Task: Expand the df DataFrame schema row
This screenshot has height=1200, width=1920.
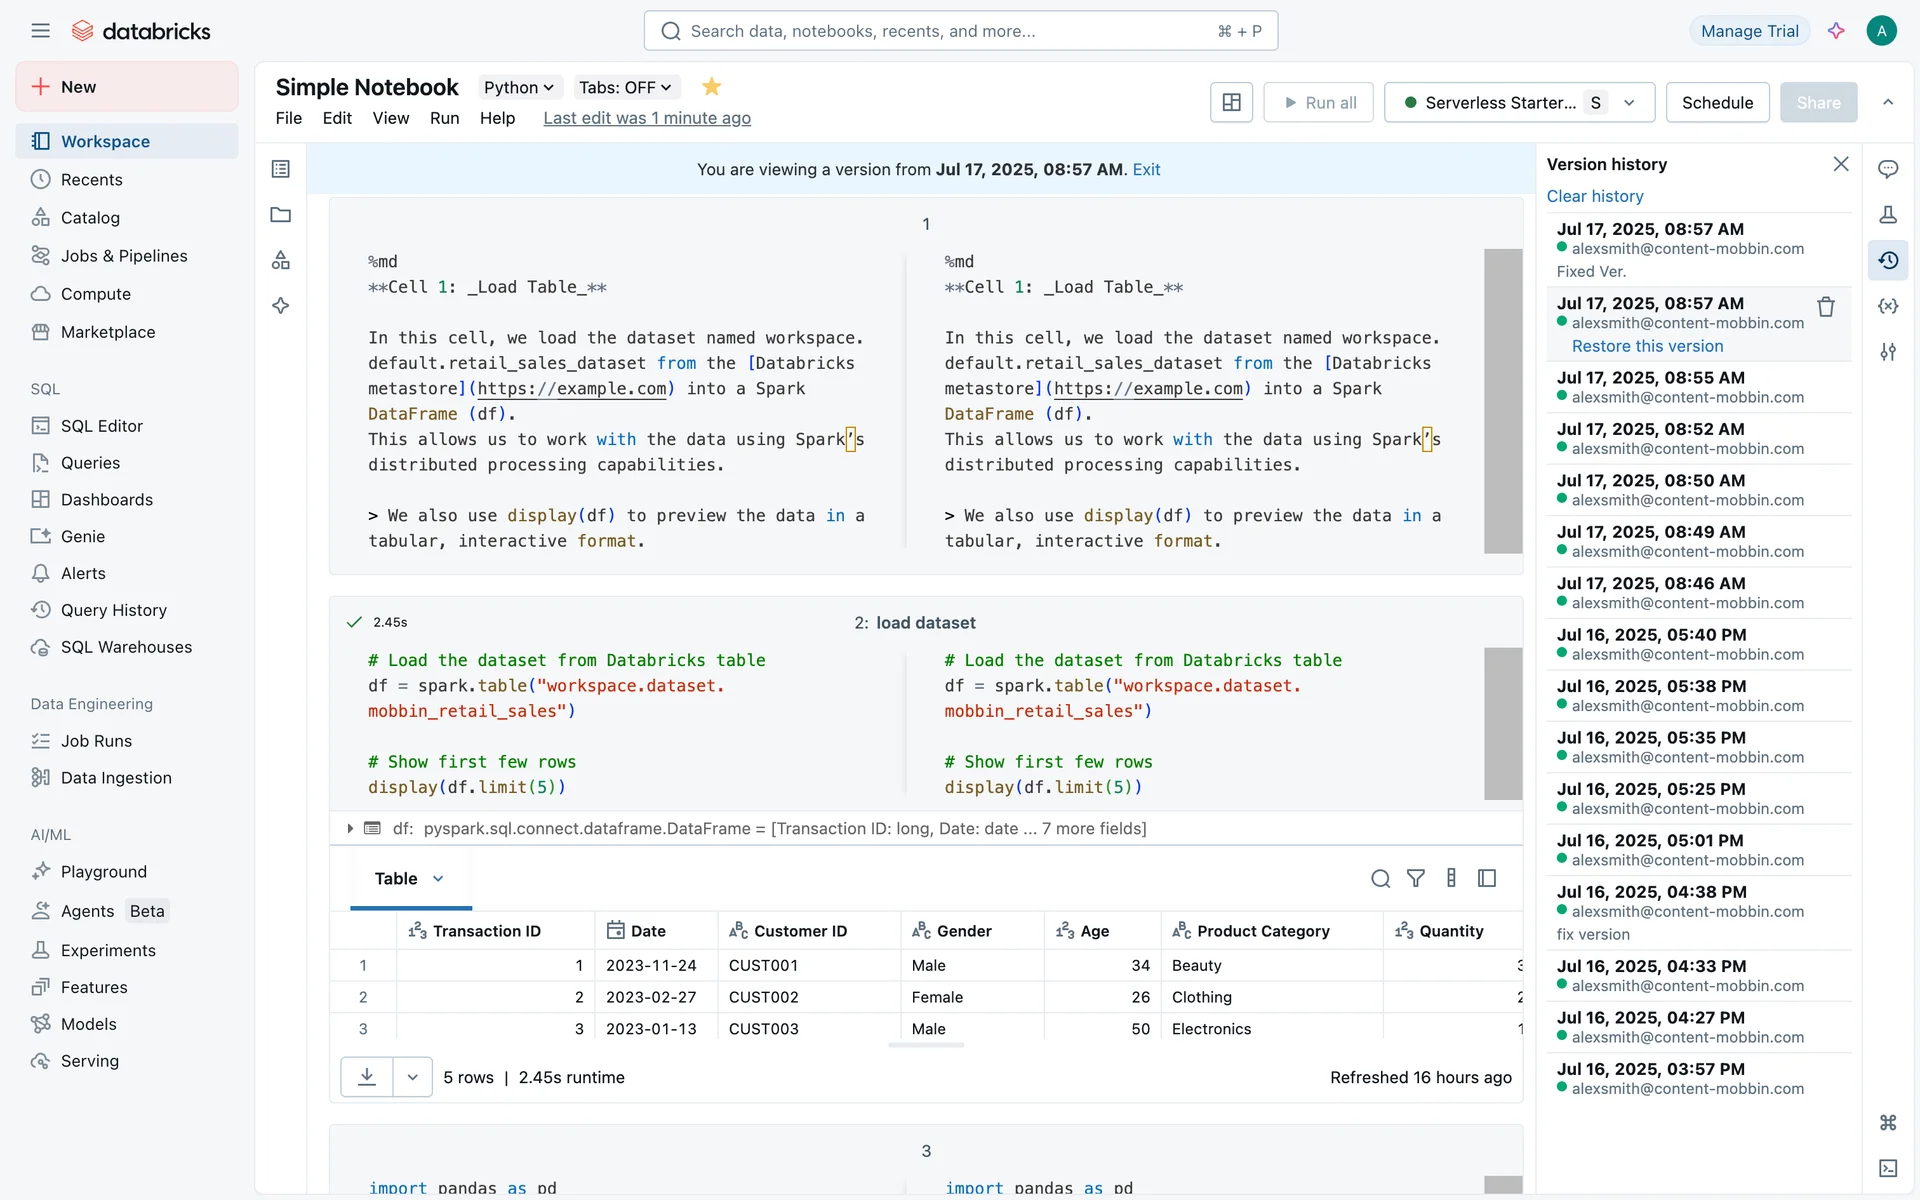Action: [350, 828]
